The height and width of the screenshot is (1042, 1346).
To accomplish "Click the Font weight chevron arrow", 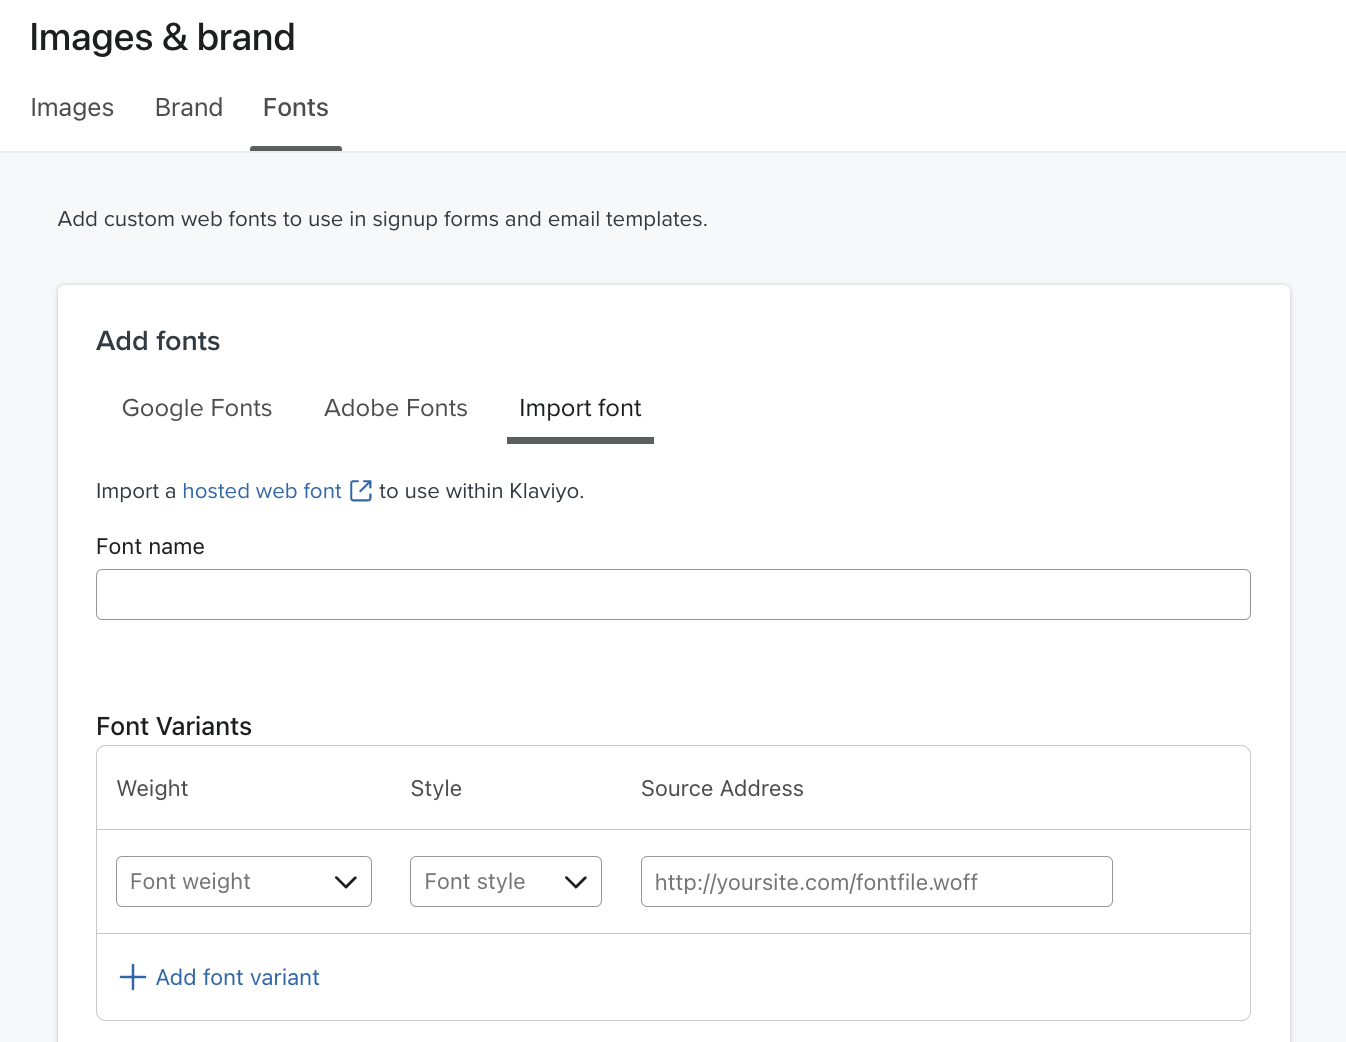I will 346,881.
